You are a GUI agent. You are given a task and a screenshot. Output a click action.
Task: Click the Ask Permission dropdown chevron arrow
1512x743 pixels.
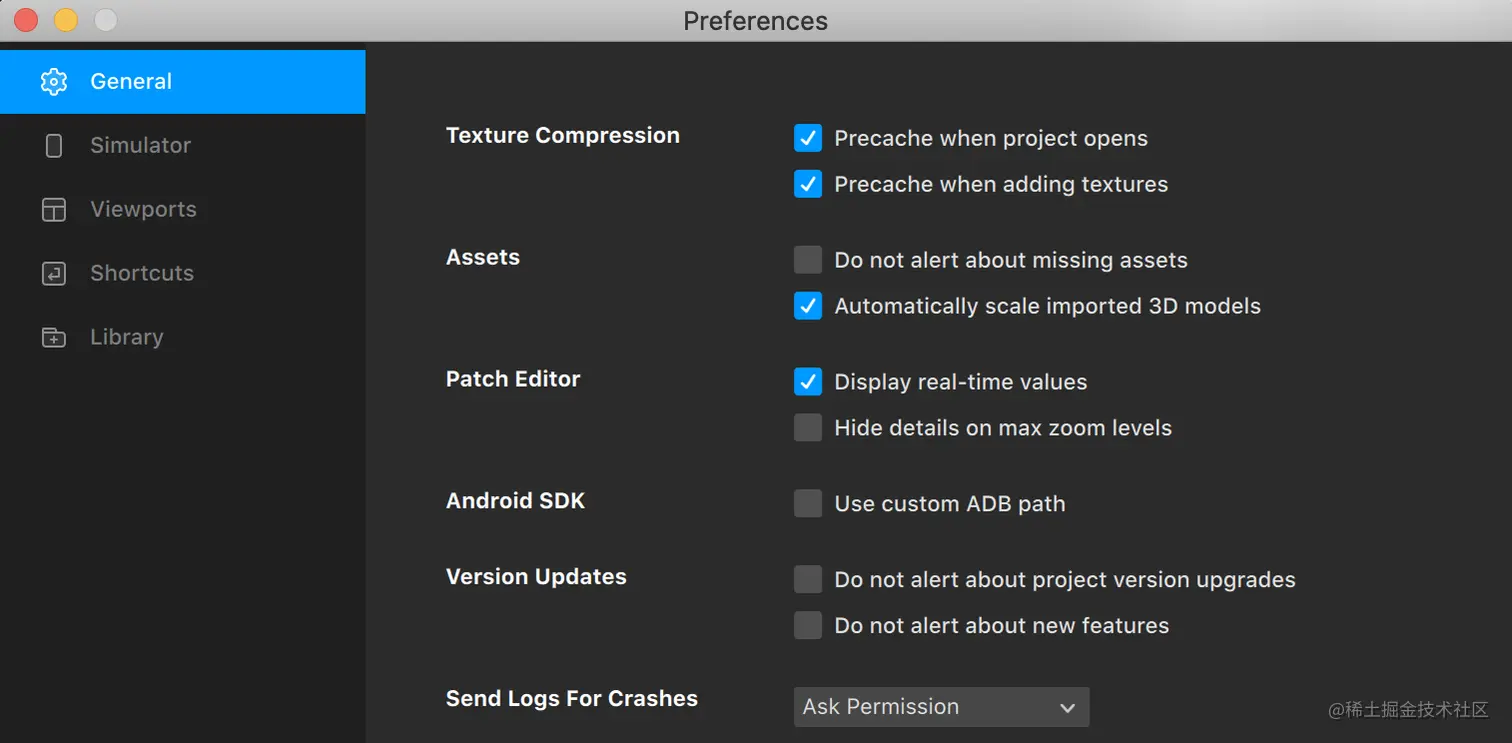[x=1067, y=708]
